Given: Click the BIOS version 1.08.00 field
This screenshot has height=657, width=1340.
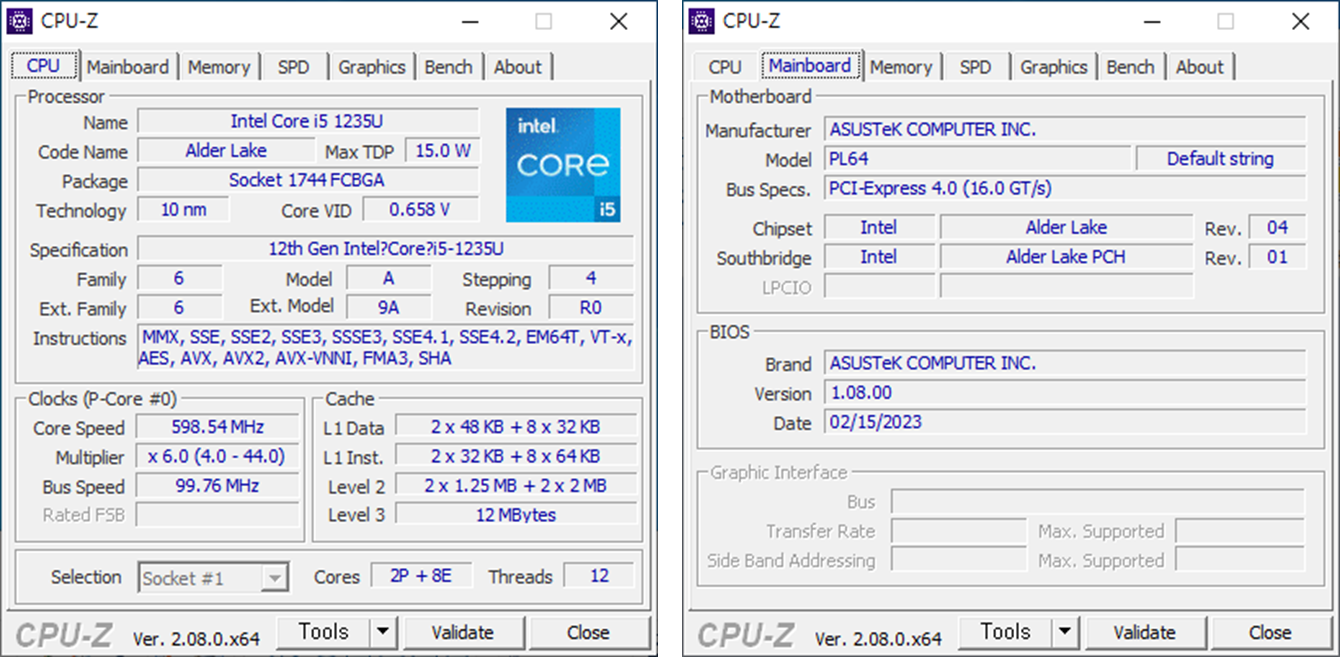Looking at the screenshot, I should point(1065,393).
